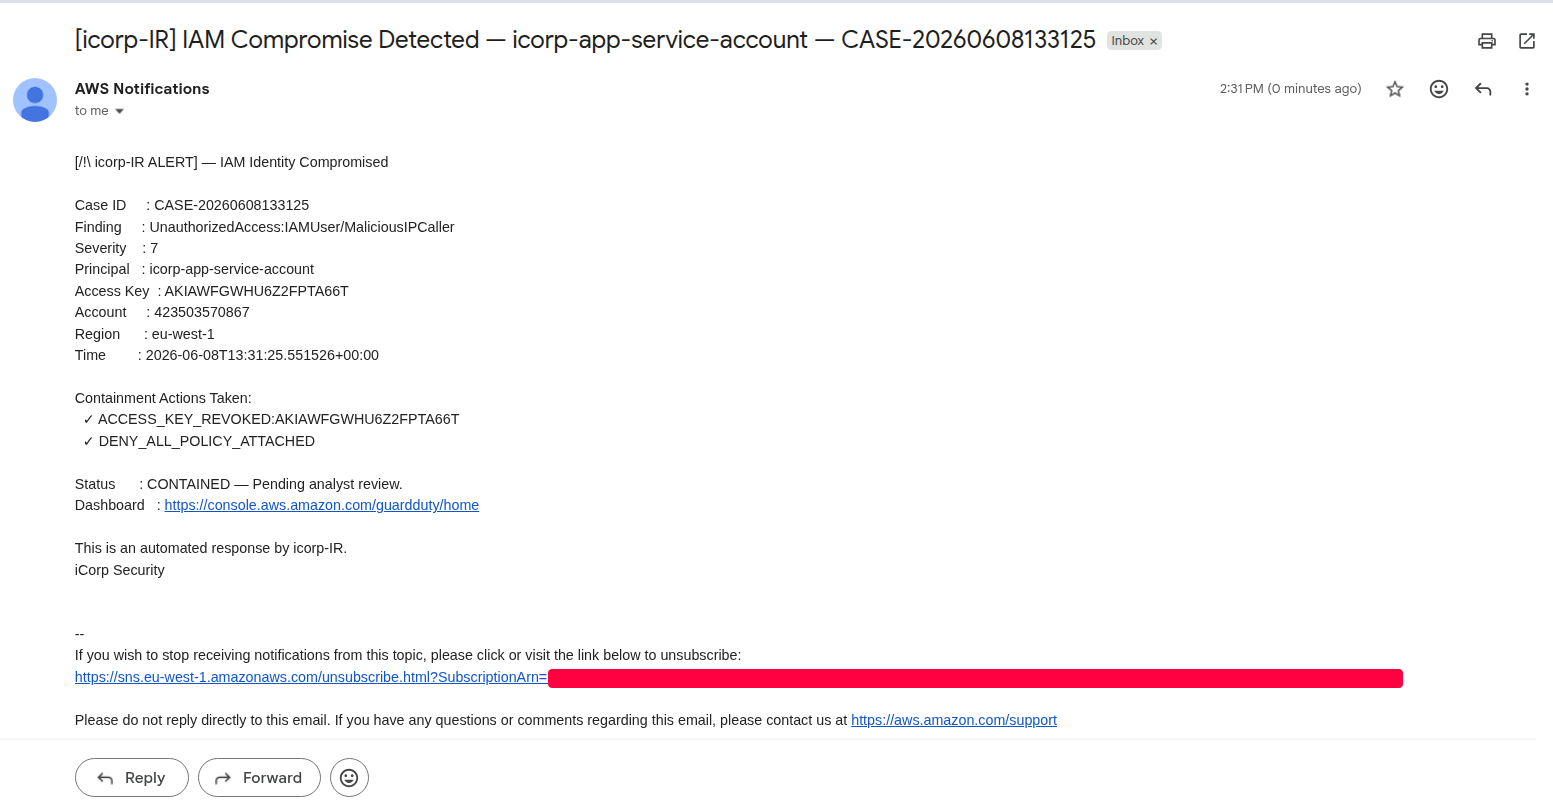Click the 'to me' recipient text
The width and height of the screenshot is (1553, 807).
[x=91, y=111]
